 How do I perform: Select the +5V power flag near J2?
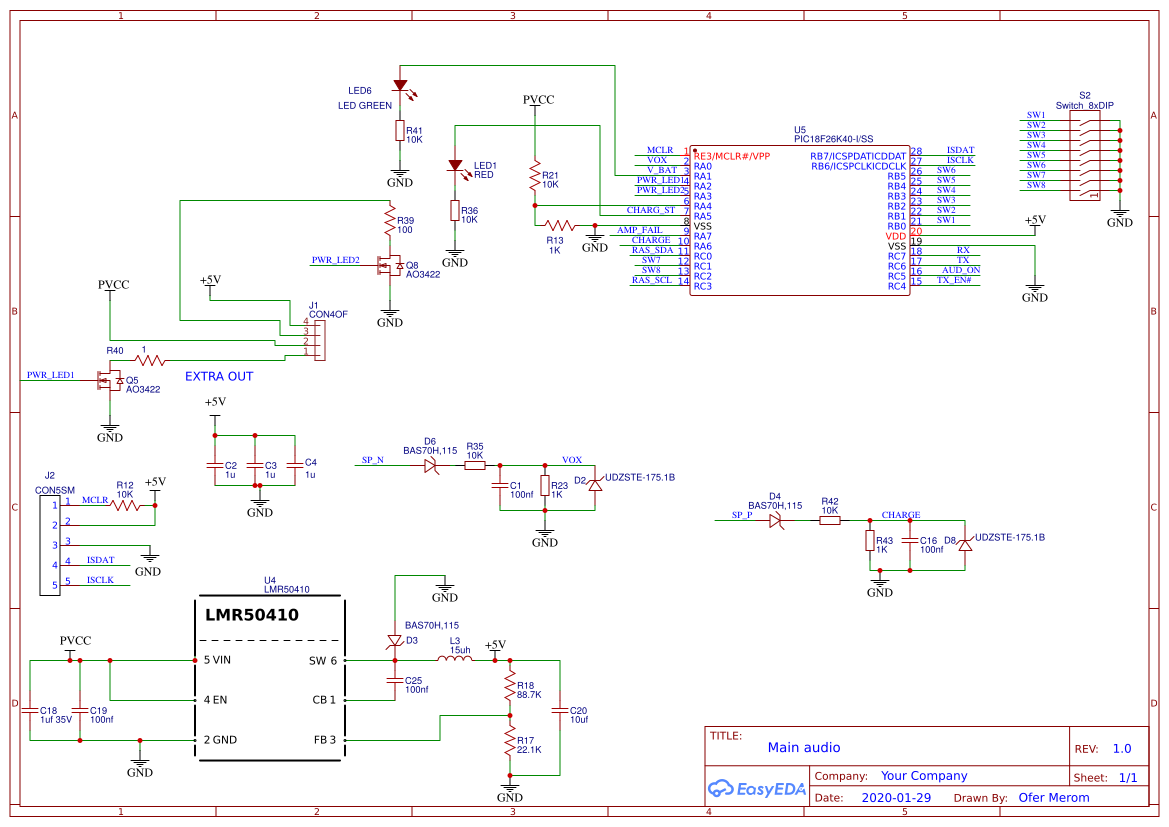tap(155, 485)
